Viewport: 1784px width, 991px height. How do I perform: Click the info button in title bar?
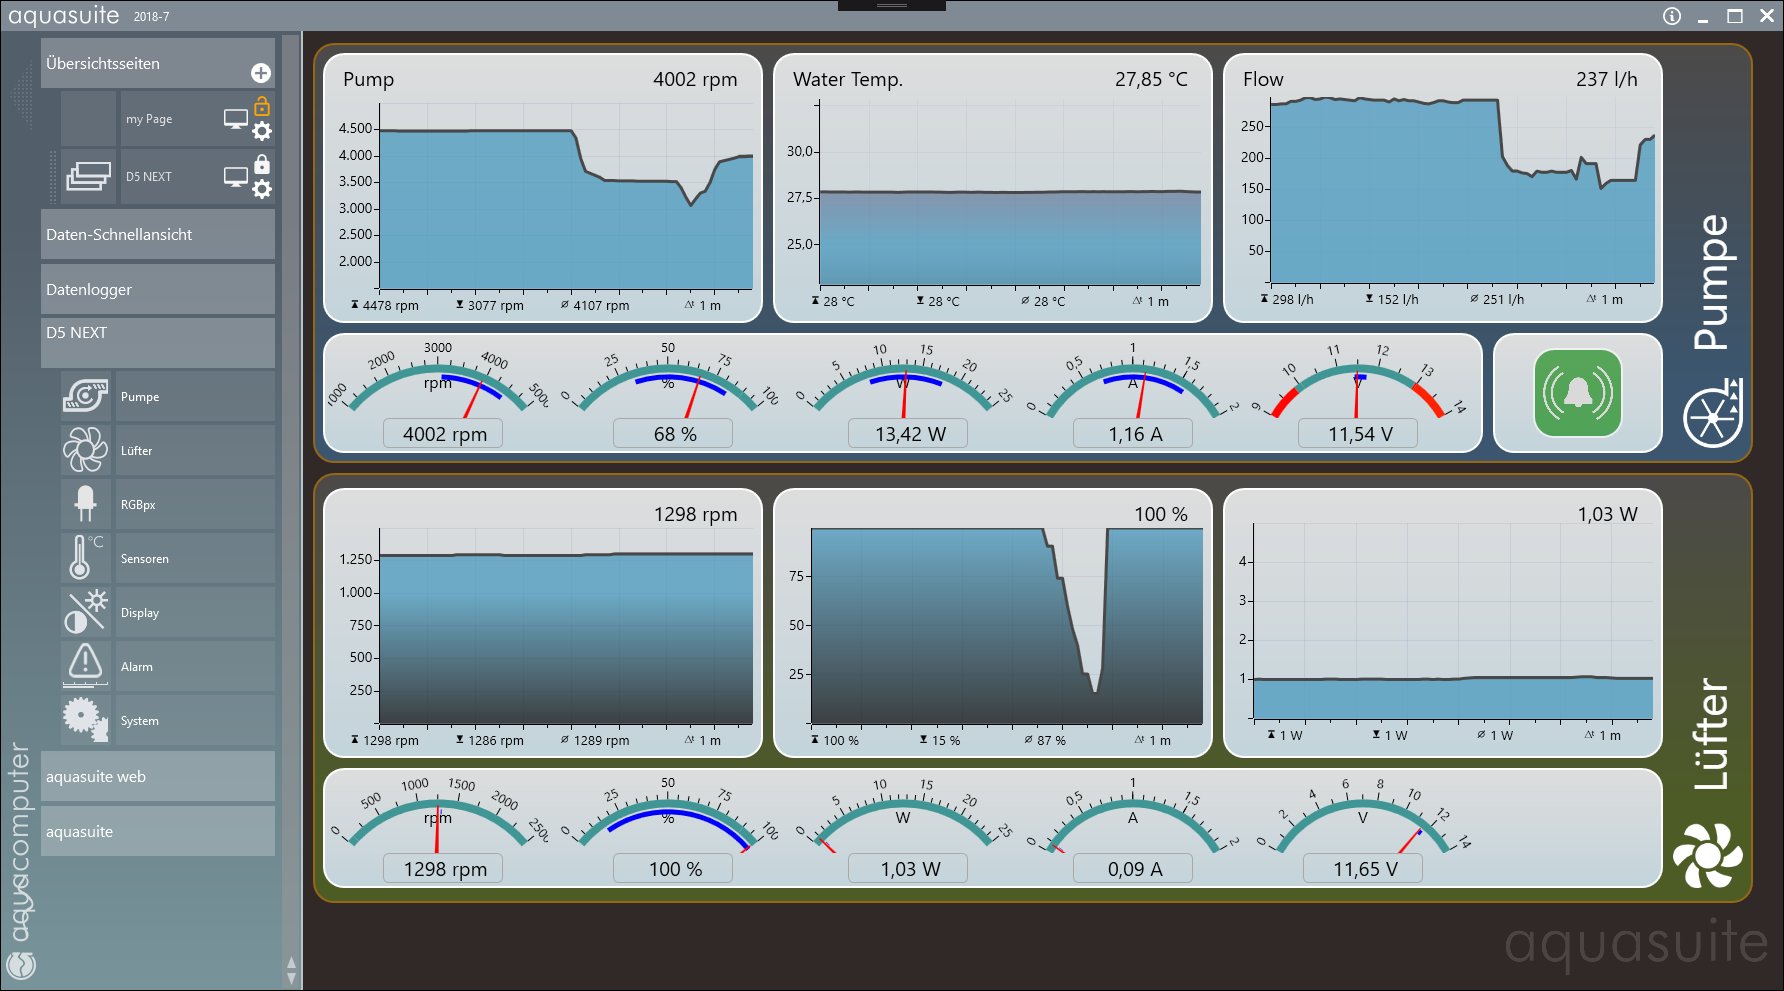tap(1671, 16)
